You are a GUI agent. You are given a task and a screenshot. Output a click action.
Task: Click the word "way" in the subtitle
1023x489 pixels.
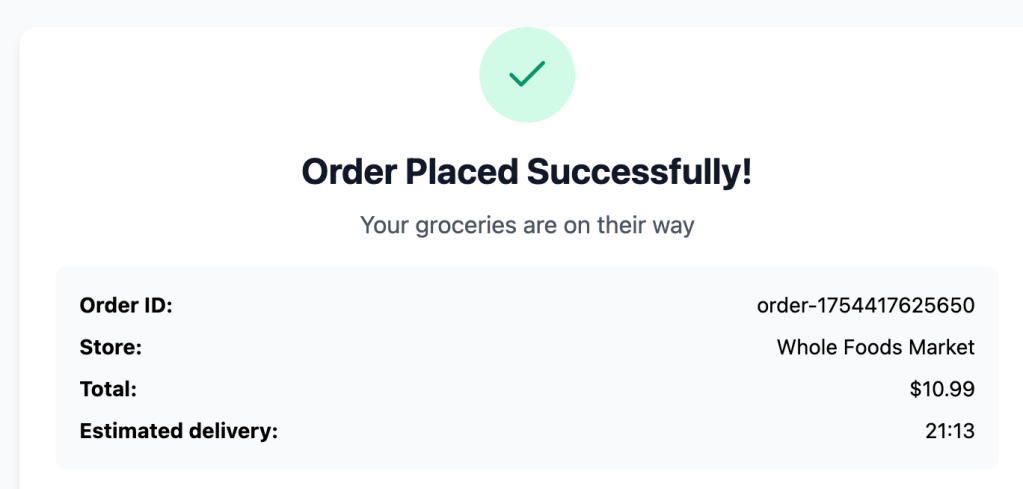coord(673,226)
